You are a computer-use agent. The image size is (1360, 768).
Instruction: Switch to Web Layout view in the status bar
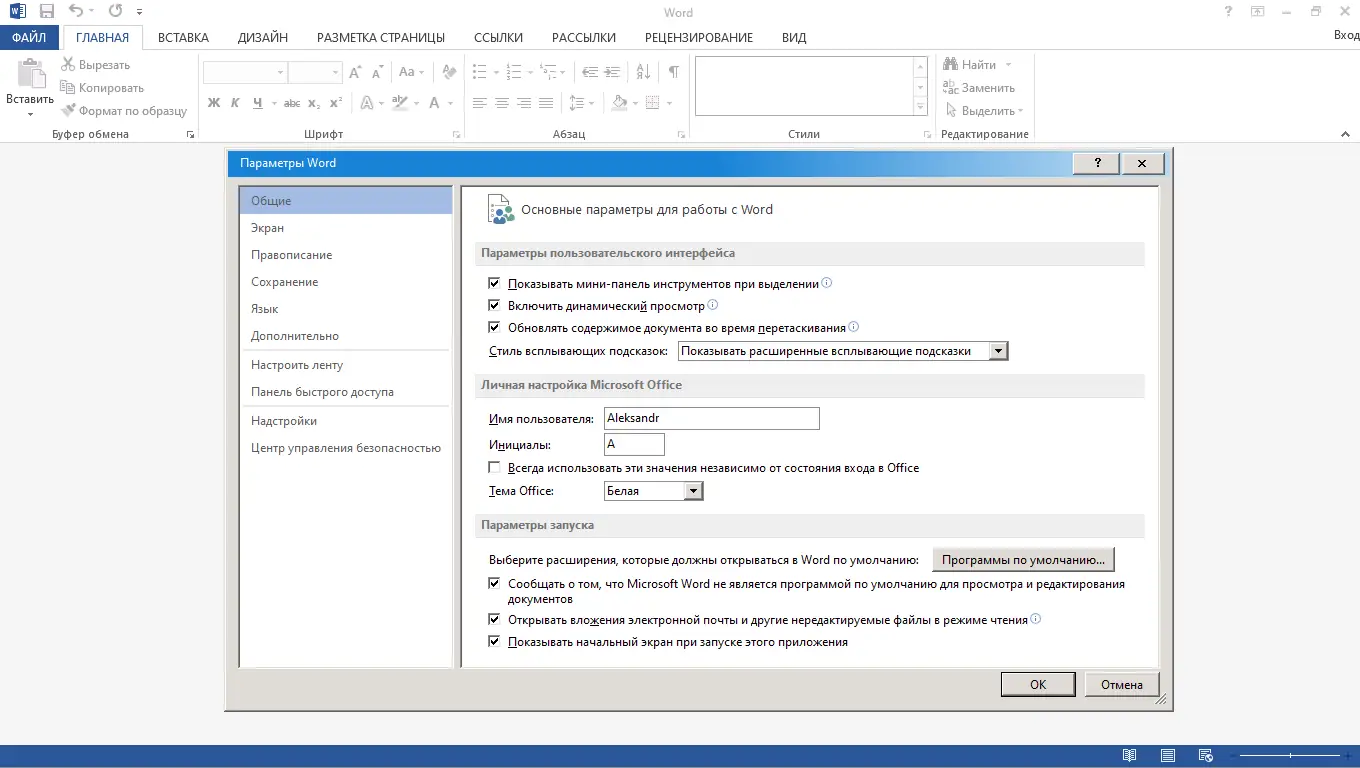pyautogui.click(x=1206, y=756)
